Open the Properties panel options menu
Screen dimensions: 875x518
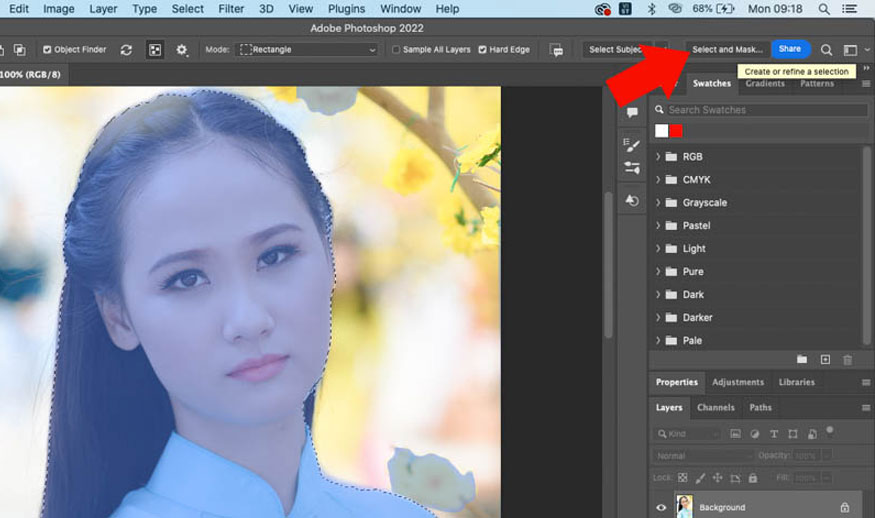click(866, 382)
